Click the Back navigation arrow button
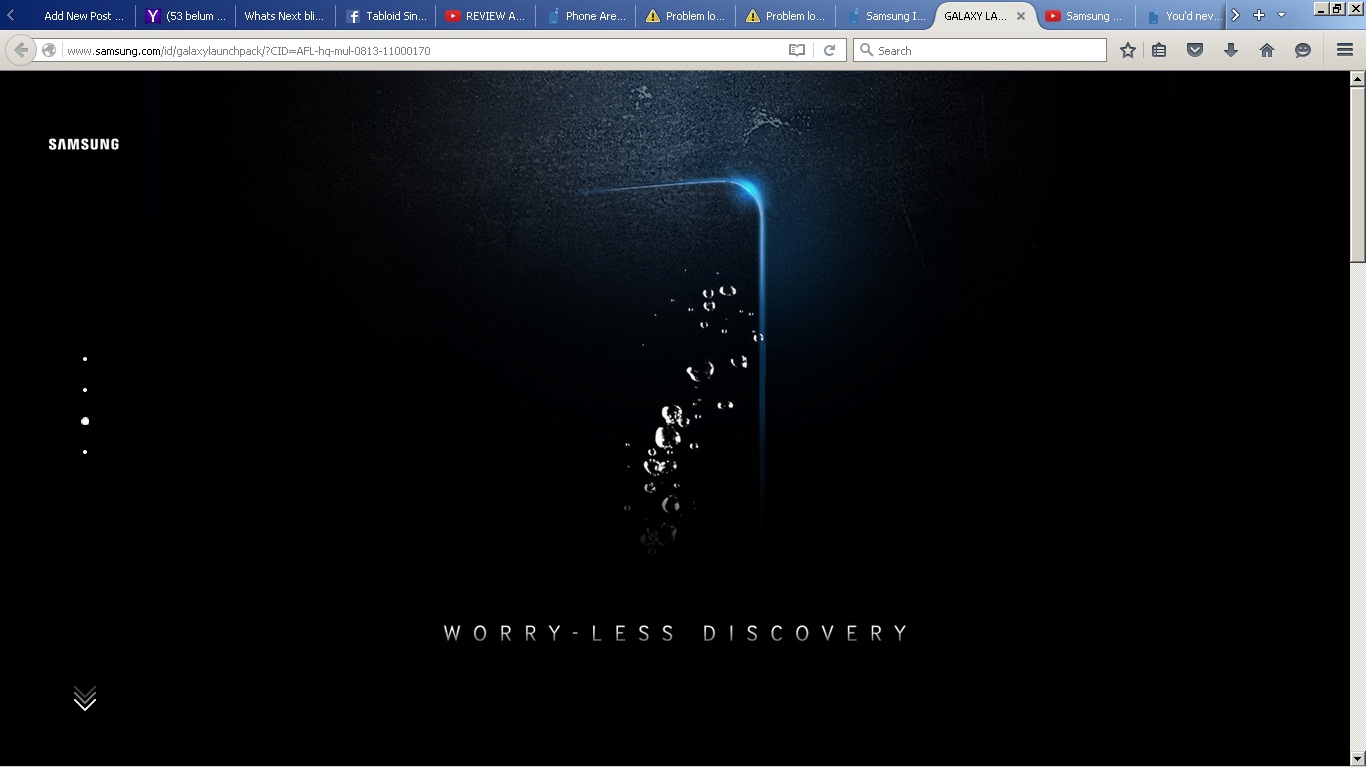 [21, 50]
